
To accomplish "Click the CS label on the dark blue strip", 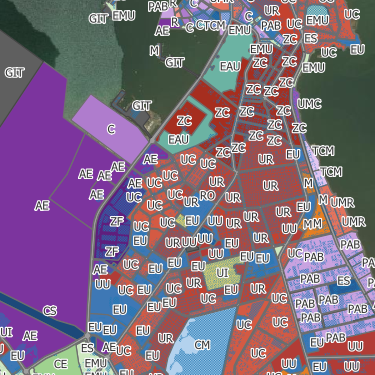I will click(50, 311).
